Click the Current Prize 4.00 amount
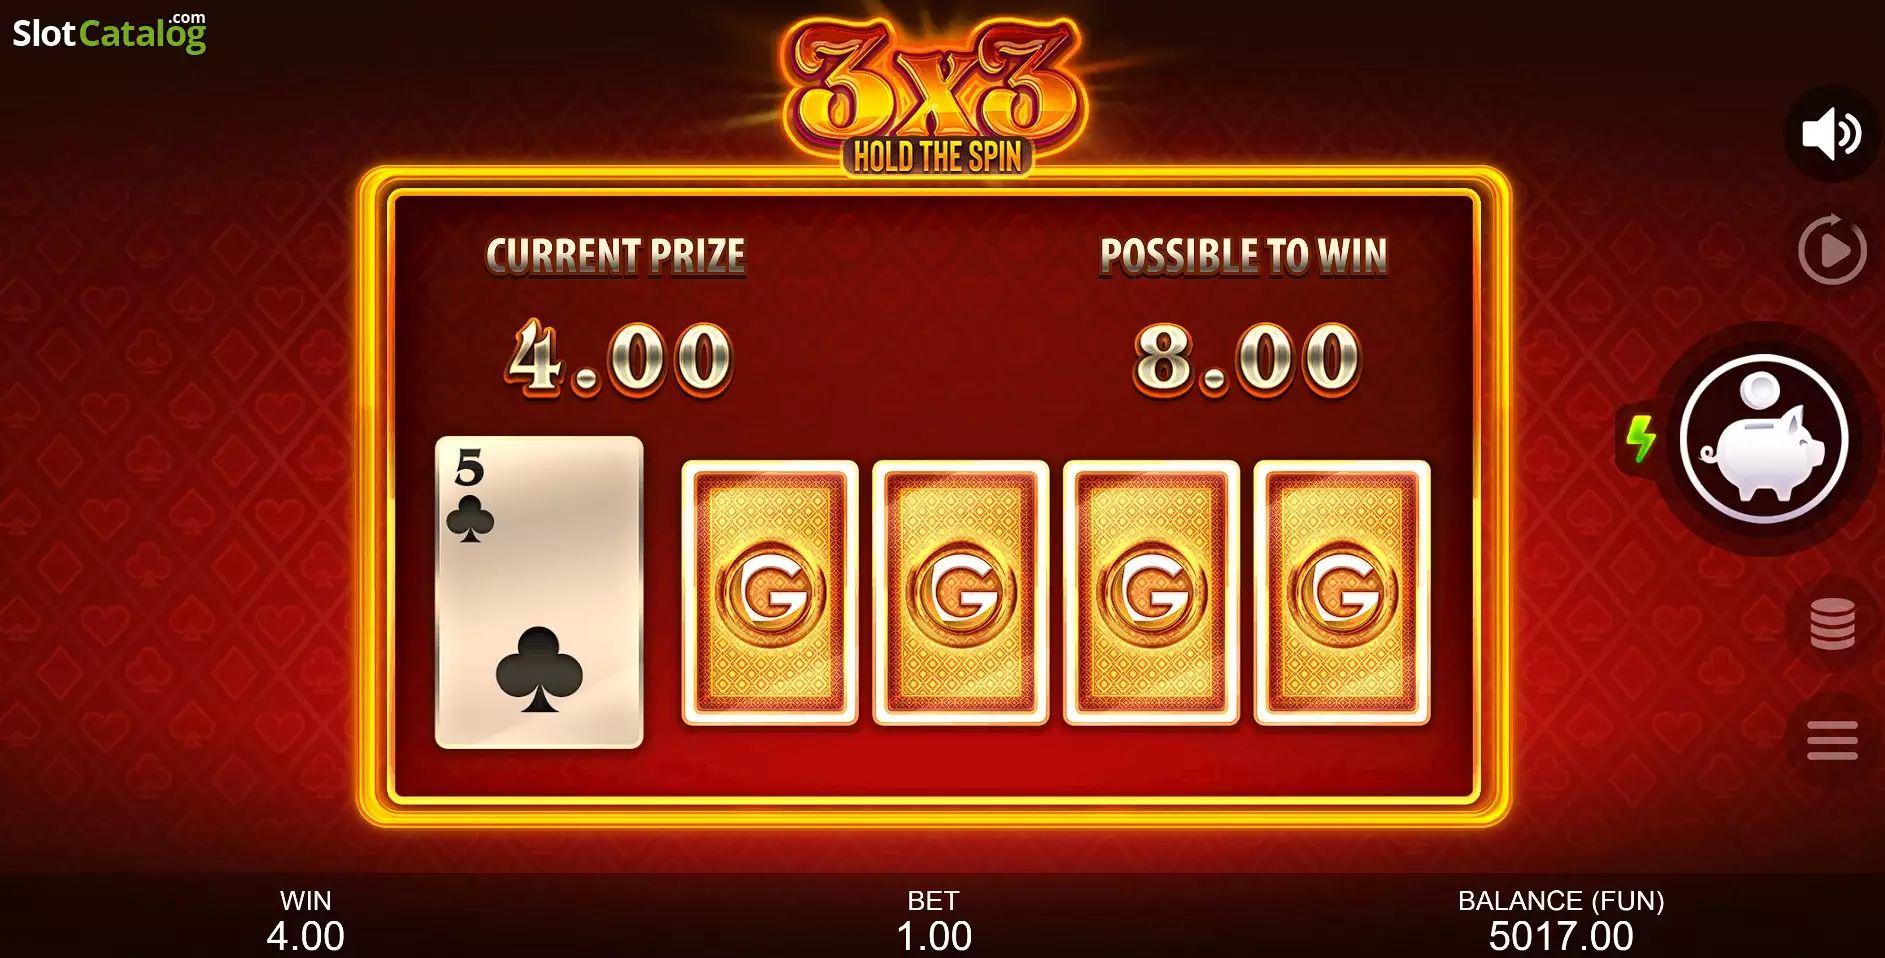1885x958 pixels. click(x=619, y=358)
